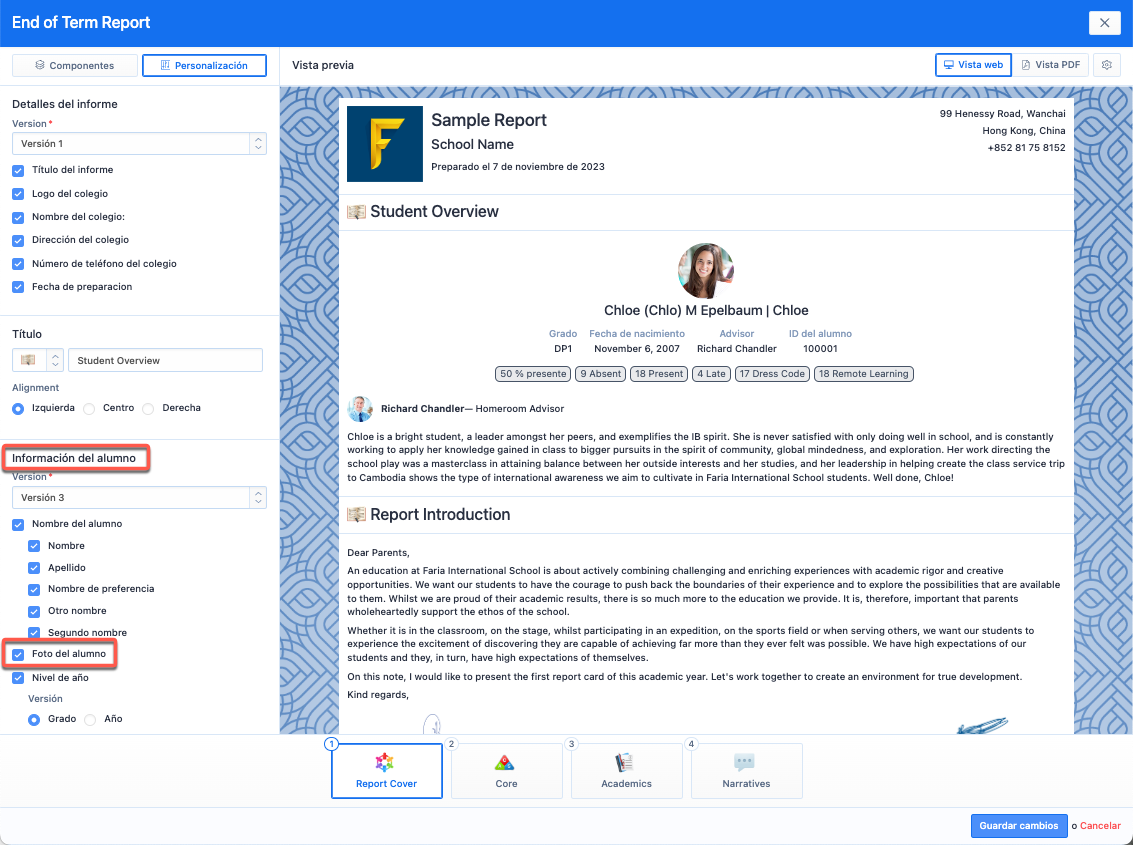This screenshot has height=845, width=1133.
Task: Expand the Versión 3 dropdown
Action: pyautogui.click(x=139, y=498)
